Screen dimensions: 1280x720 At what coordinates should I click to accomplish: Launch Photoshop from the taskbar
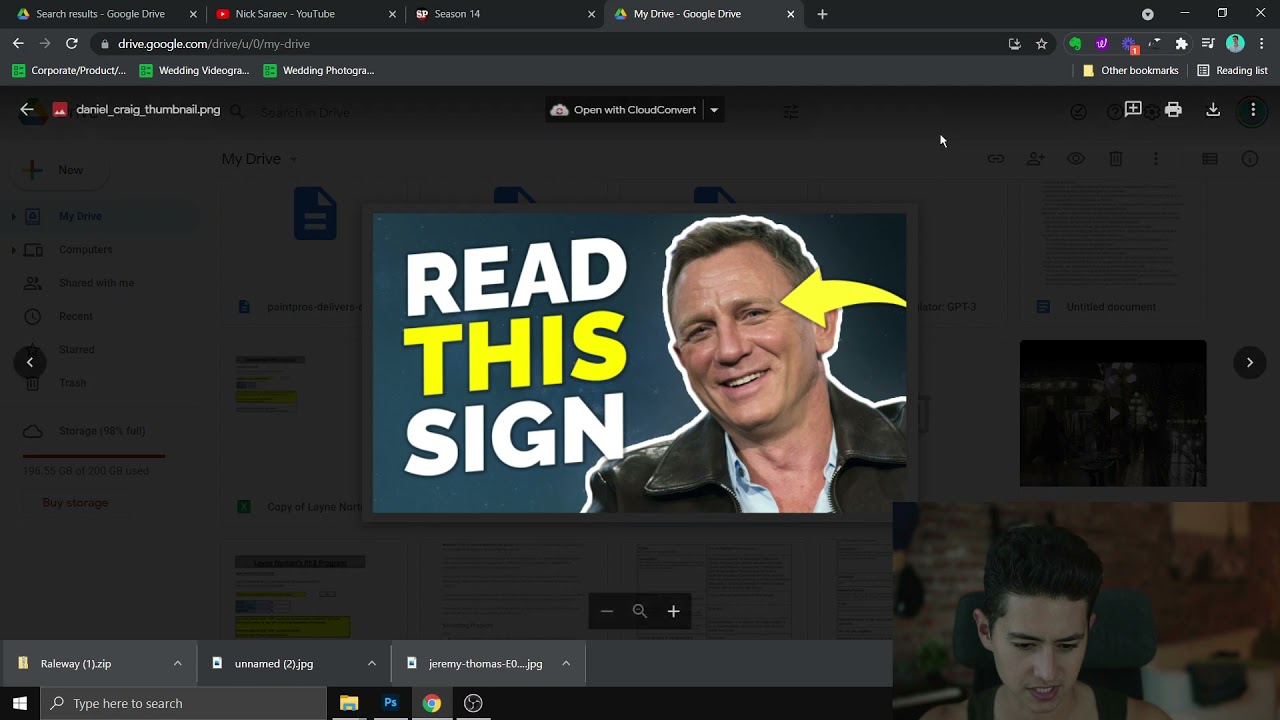(x=390, y=702)
